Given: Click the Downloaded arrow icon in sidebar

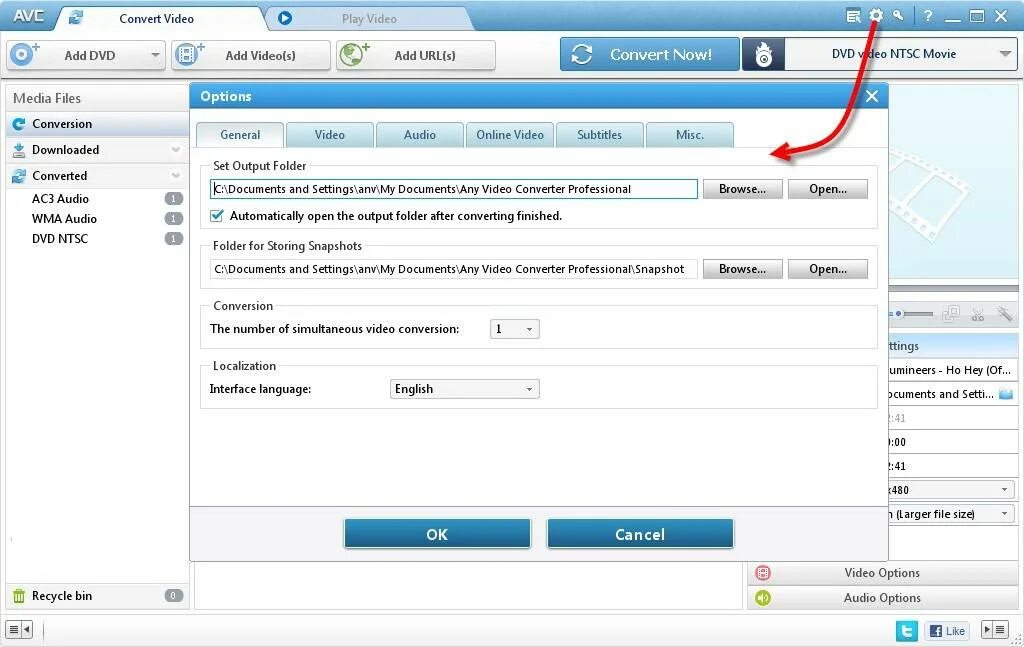Looking at the screenshot, I should click(19, 150).
